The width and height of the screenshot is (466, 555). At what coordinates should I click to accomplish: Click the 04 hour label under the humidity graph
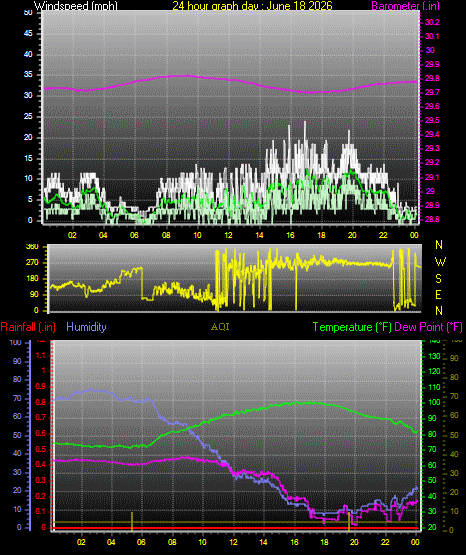pos(111,542)
